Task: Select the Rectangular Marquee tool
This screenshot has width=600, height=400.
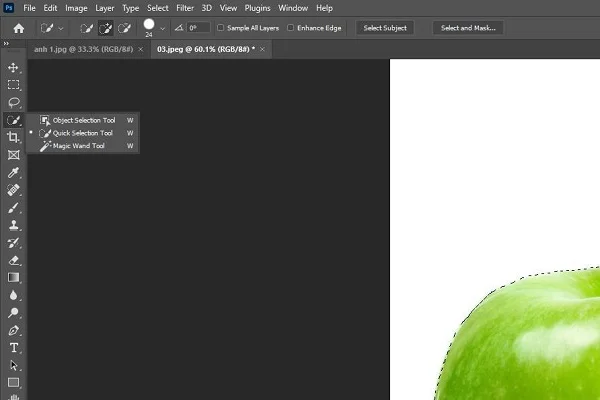Action: 14,85
